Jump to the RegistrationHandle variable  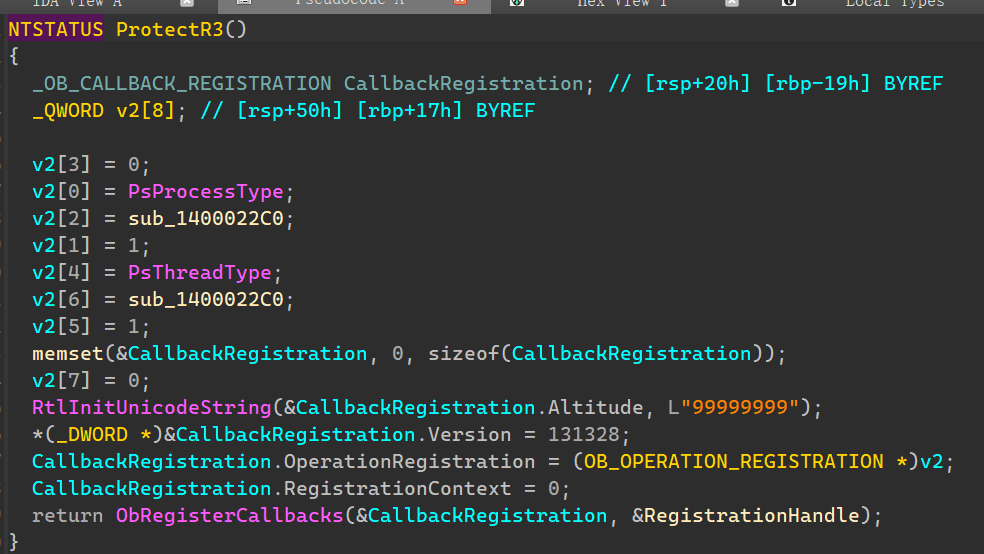coord(751,515)
